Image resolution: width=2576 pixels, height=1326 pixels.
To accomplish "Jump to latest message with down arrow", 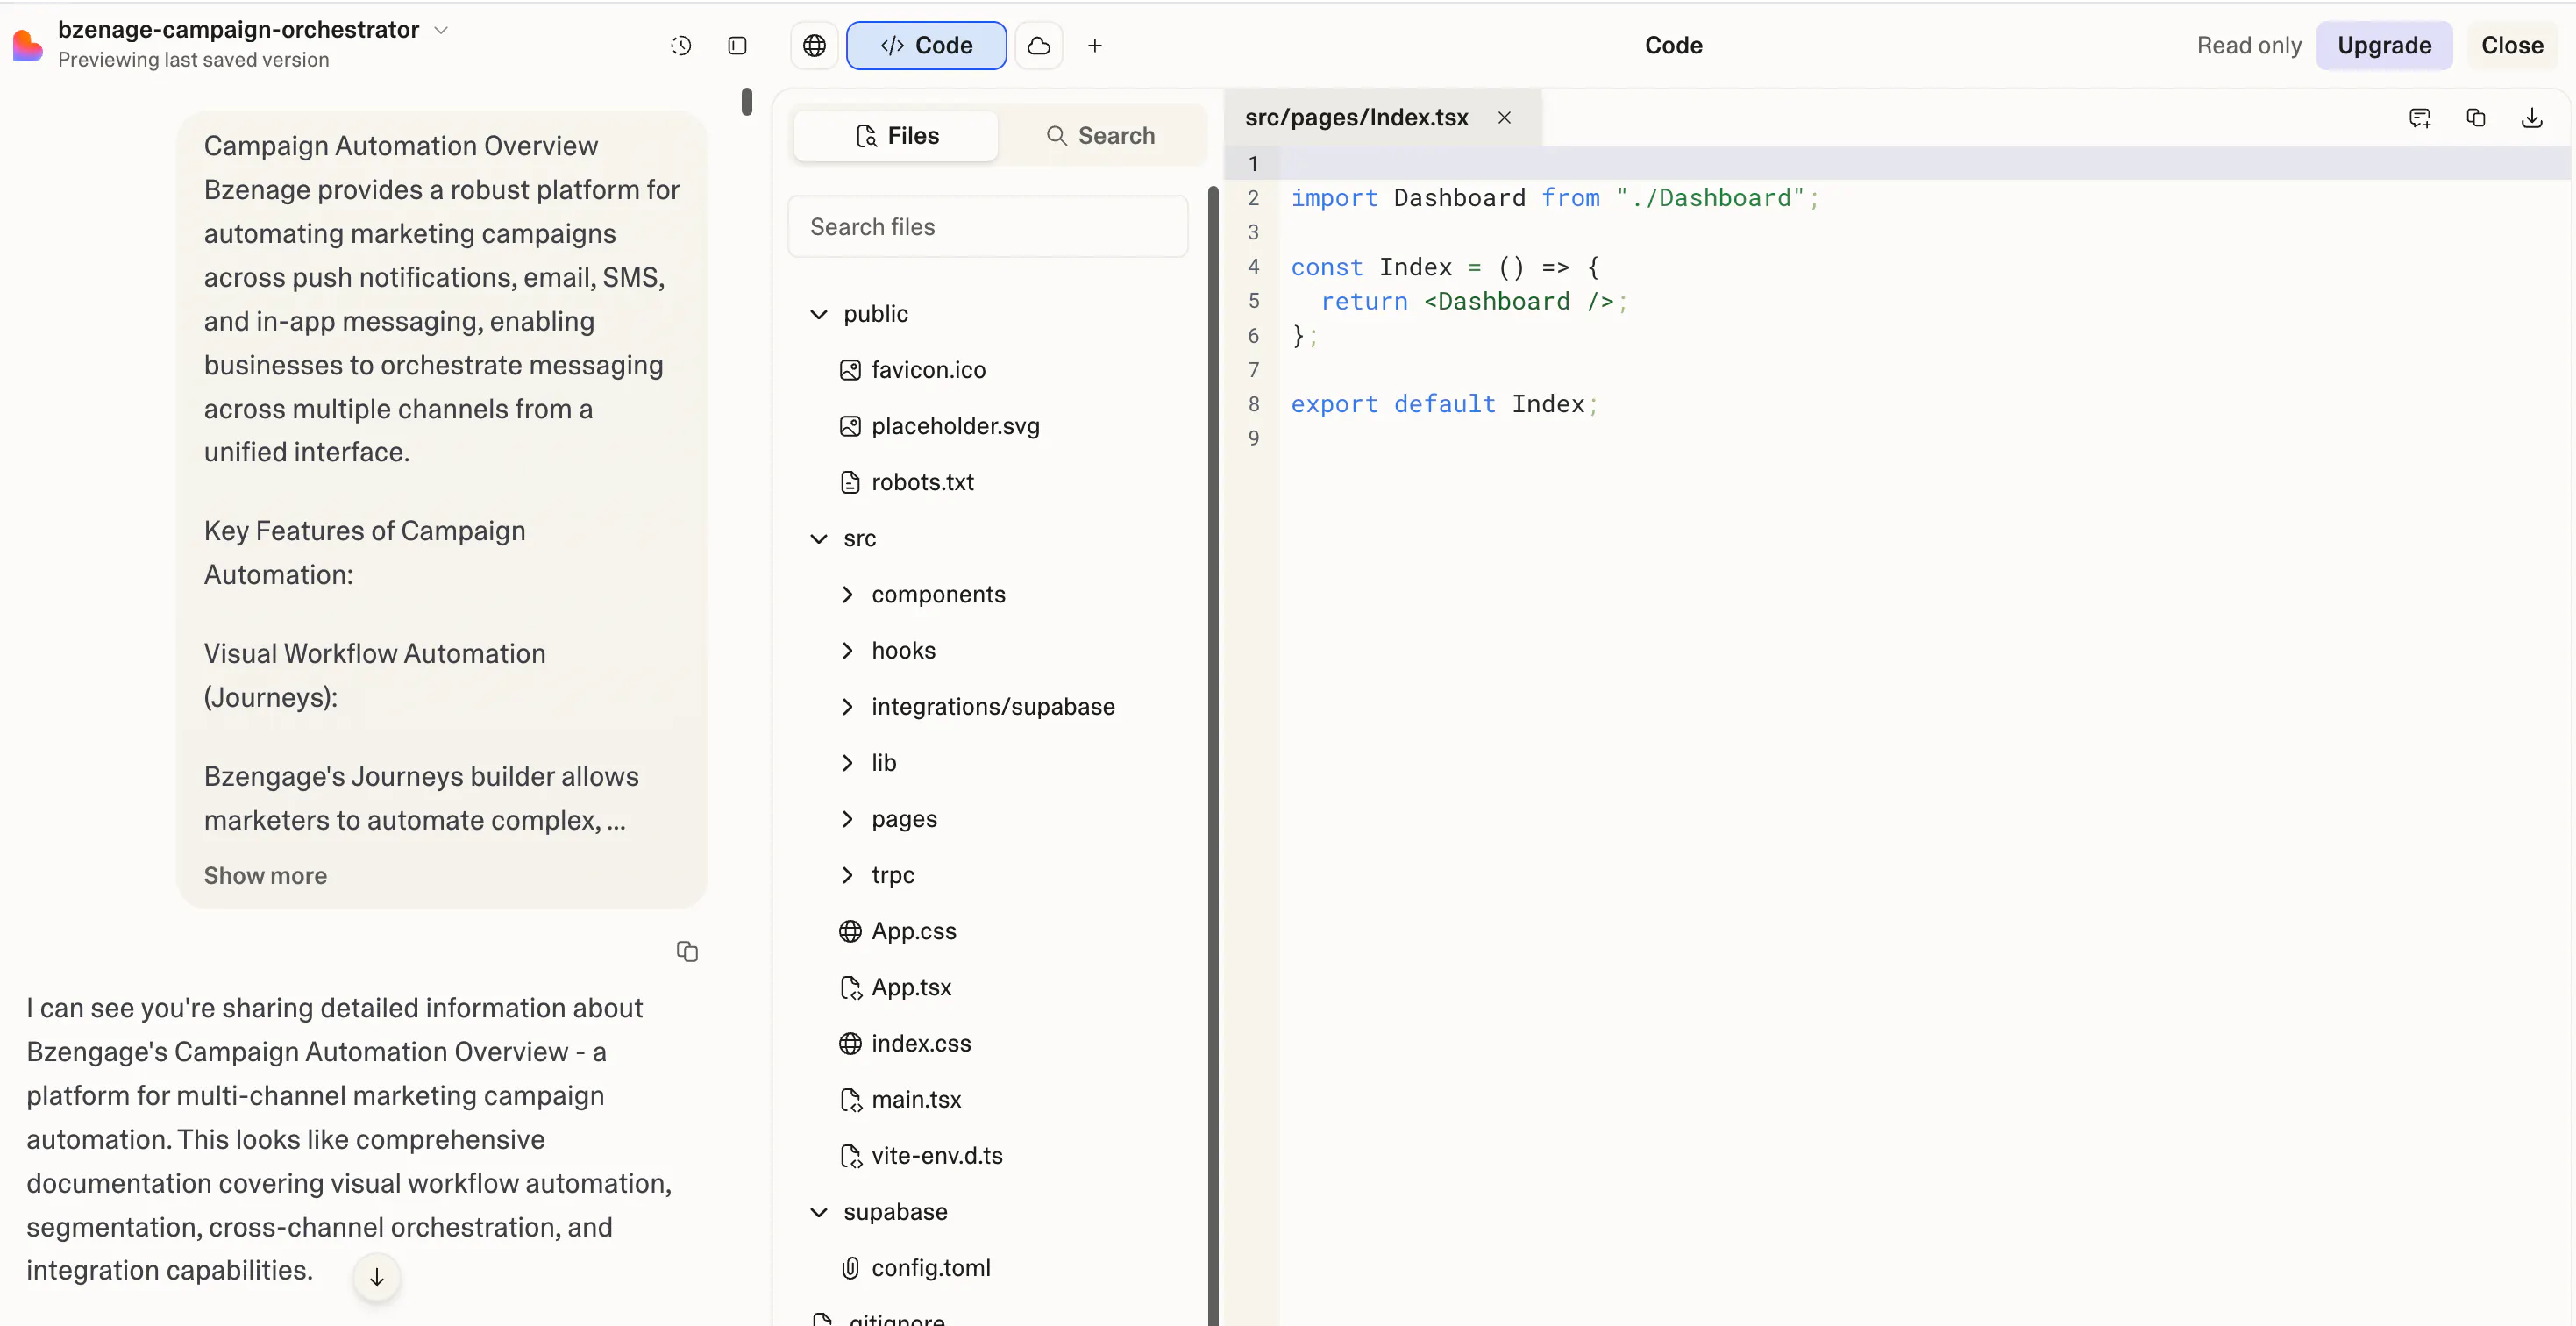I will click(377, 1277).
